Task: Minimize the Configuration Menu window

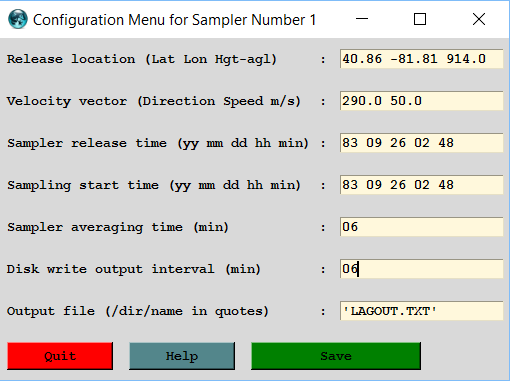Action: coord(362,19)
